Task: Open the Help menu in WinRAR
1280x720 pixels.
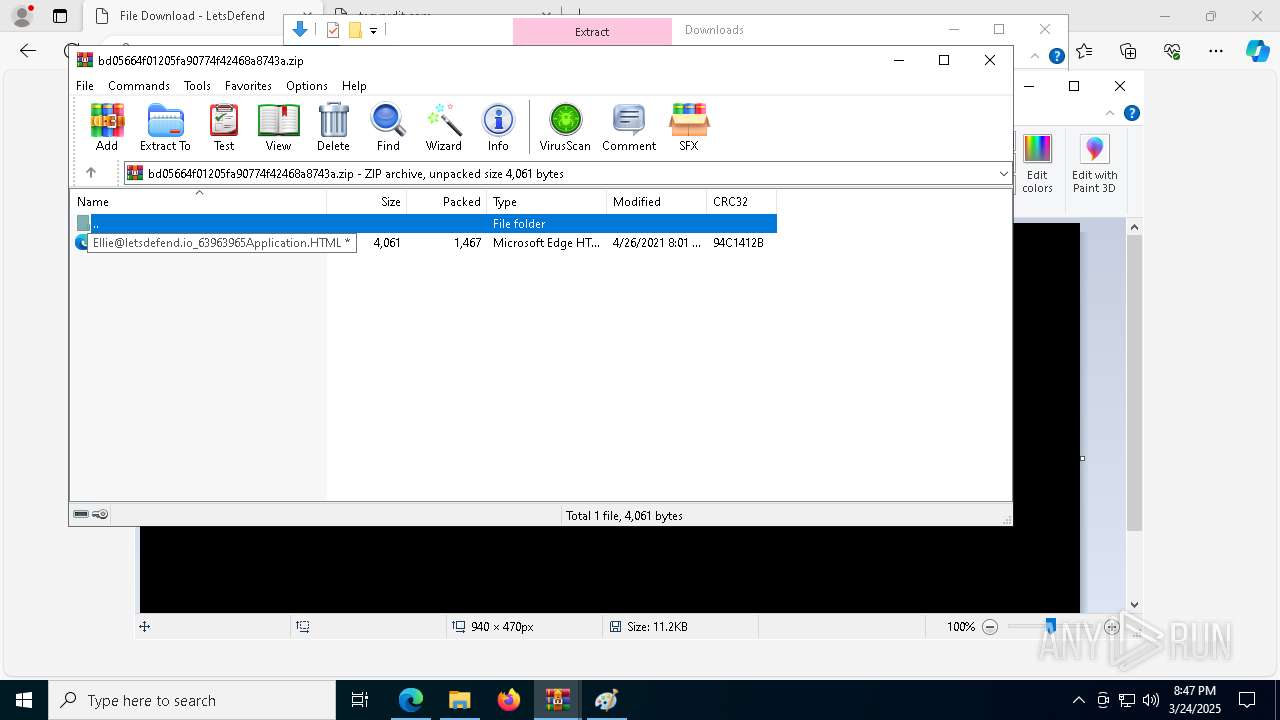Action: pos(354,86)
